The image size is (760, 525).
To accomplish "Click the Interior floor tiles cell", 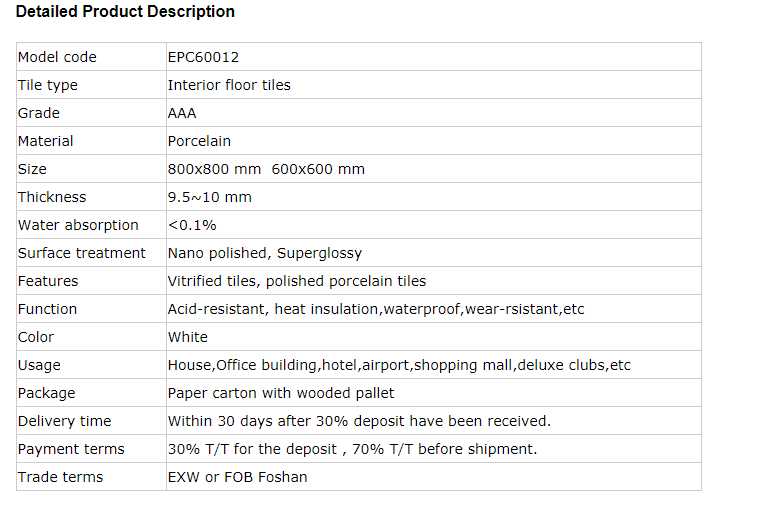I will [x=229, y=85].
